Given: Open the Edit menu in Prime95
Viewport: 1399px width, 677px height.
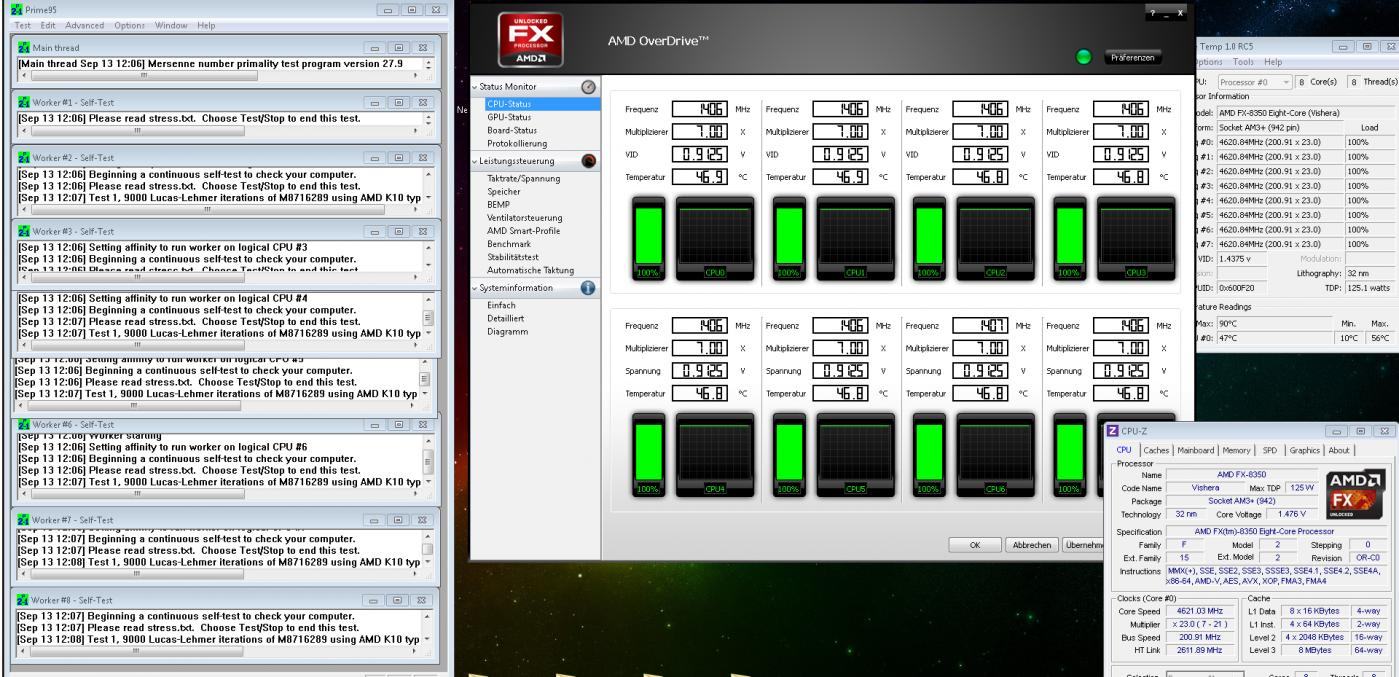Looking at the screenshot, I should click(48, 24).
